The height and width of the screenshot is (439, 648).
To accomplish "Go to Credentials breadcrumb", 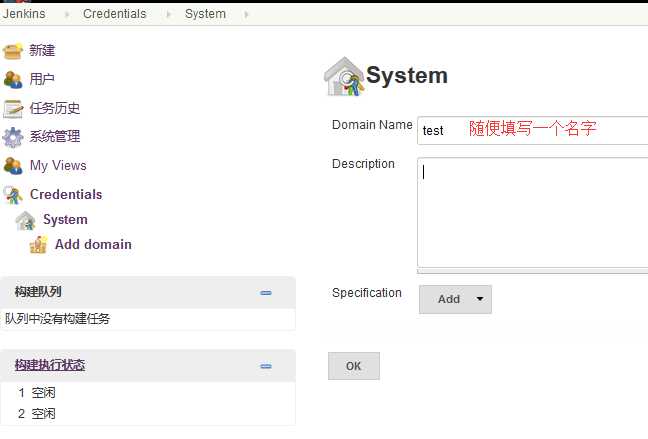I will point(114,14).
